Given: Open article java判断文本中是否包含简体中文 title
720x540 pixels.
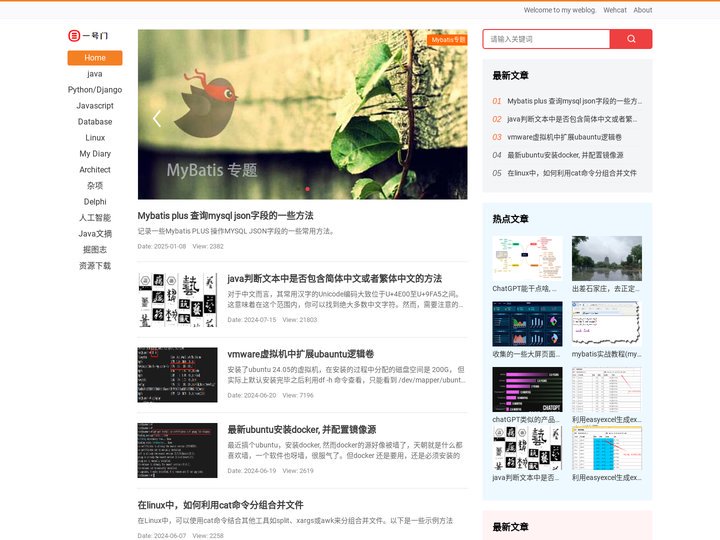Looking at the screenshot, I should pyautogui.click(x=335, y=278).
